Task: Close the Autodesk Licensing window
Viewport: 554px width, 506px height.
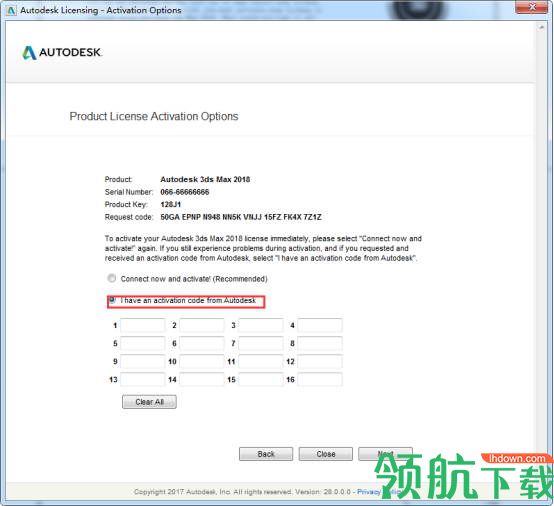Action: click(x=532, y=7)
